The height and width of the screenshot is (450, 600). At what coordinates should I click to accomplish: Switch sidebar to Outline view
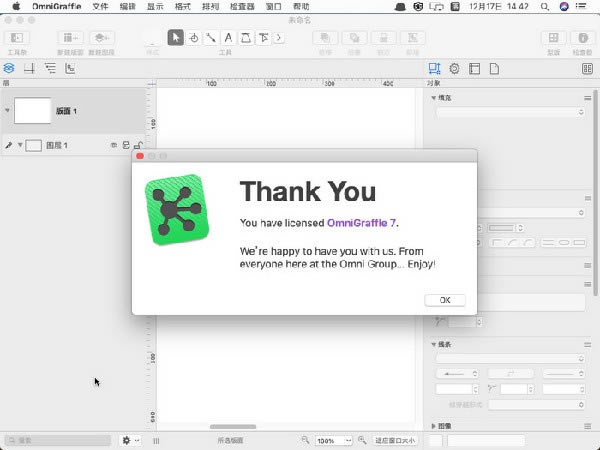50,68
